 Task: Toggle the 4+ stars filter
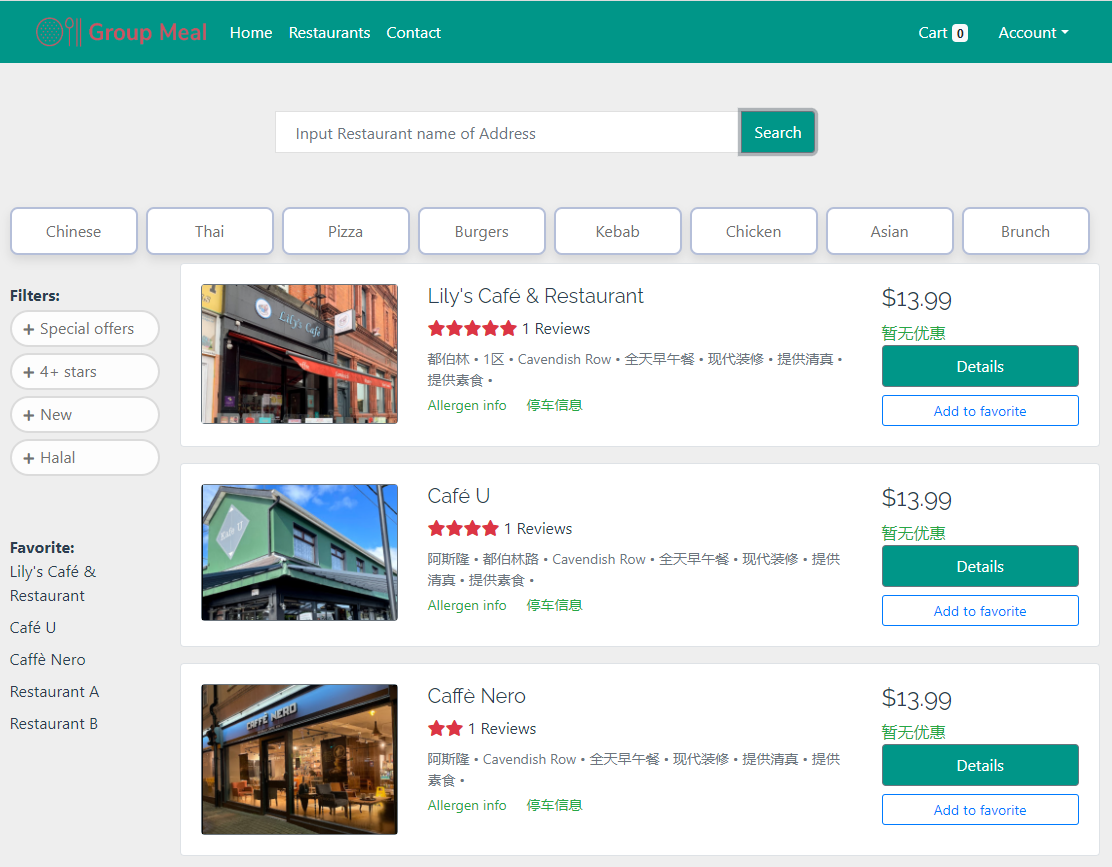point(85,371)
